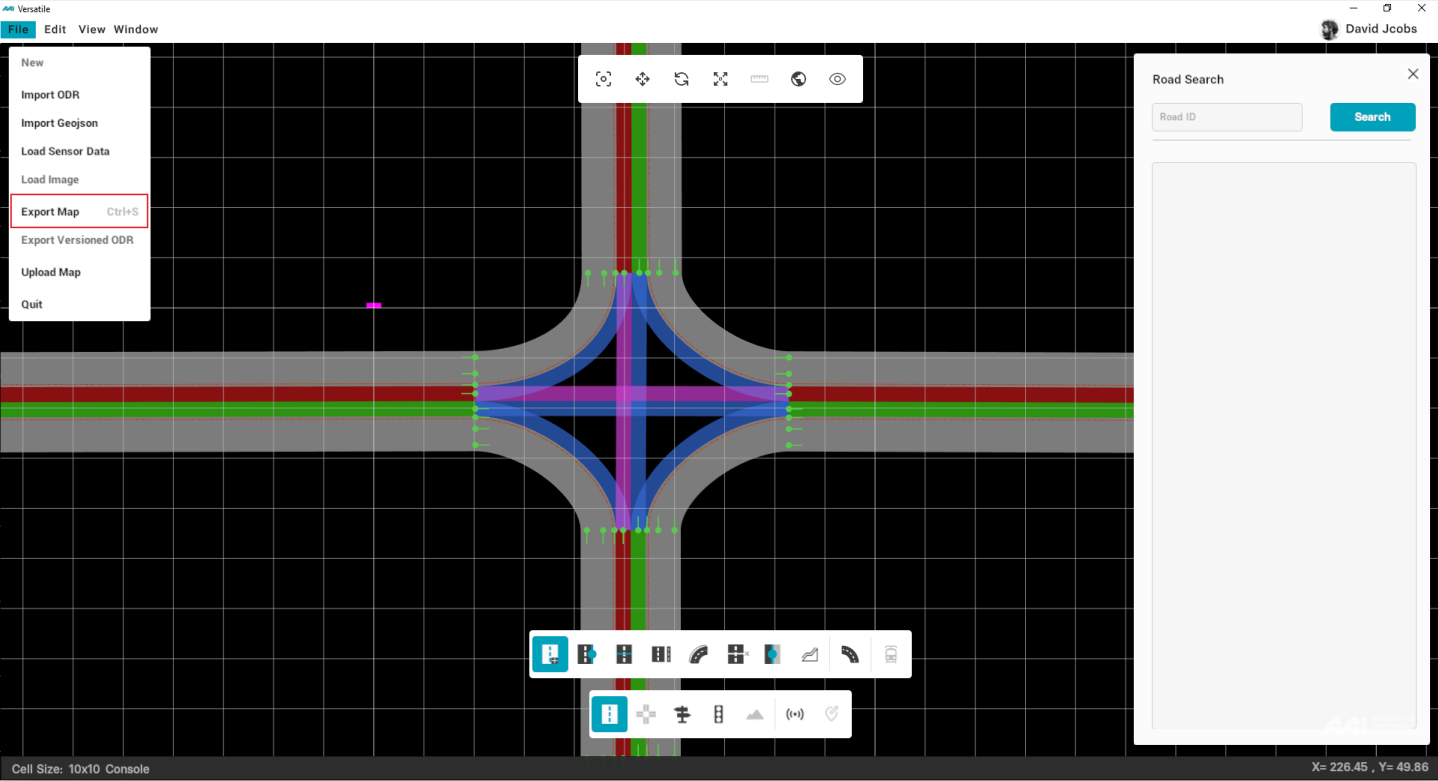Screen dimensions: 1438x781
Task: Click the sensor broadcast signal icon
Action: click(x=795, y=715)
